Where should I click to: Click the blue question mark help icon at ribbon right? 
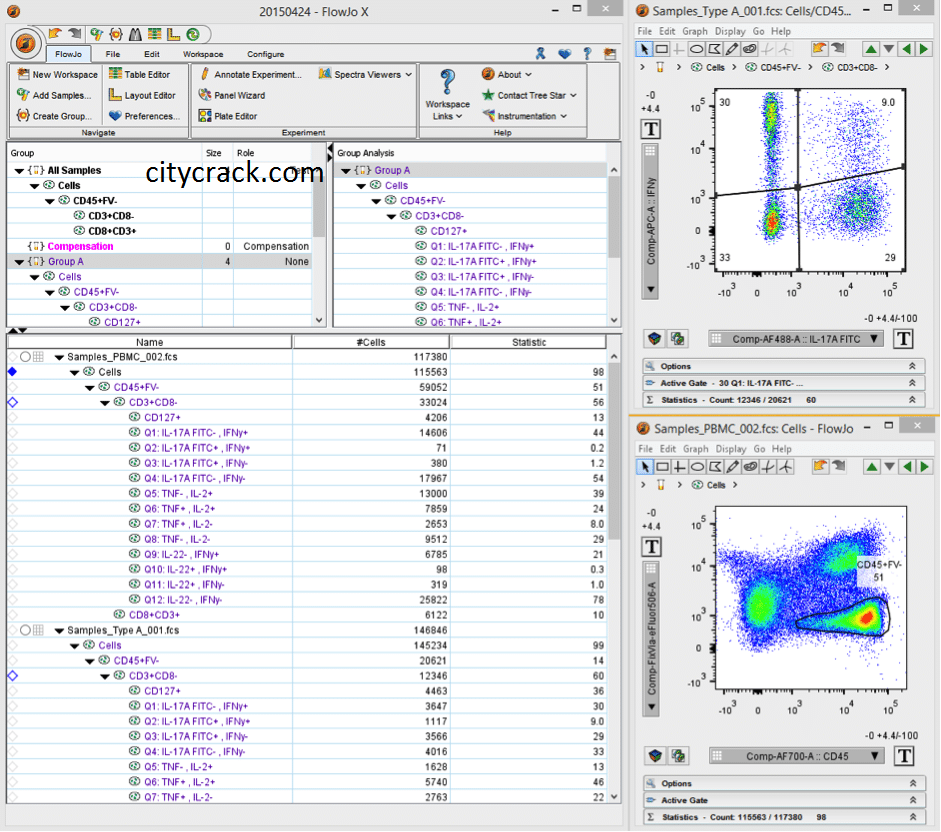[x=588, y=53]
